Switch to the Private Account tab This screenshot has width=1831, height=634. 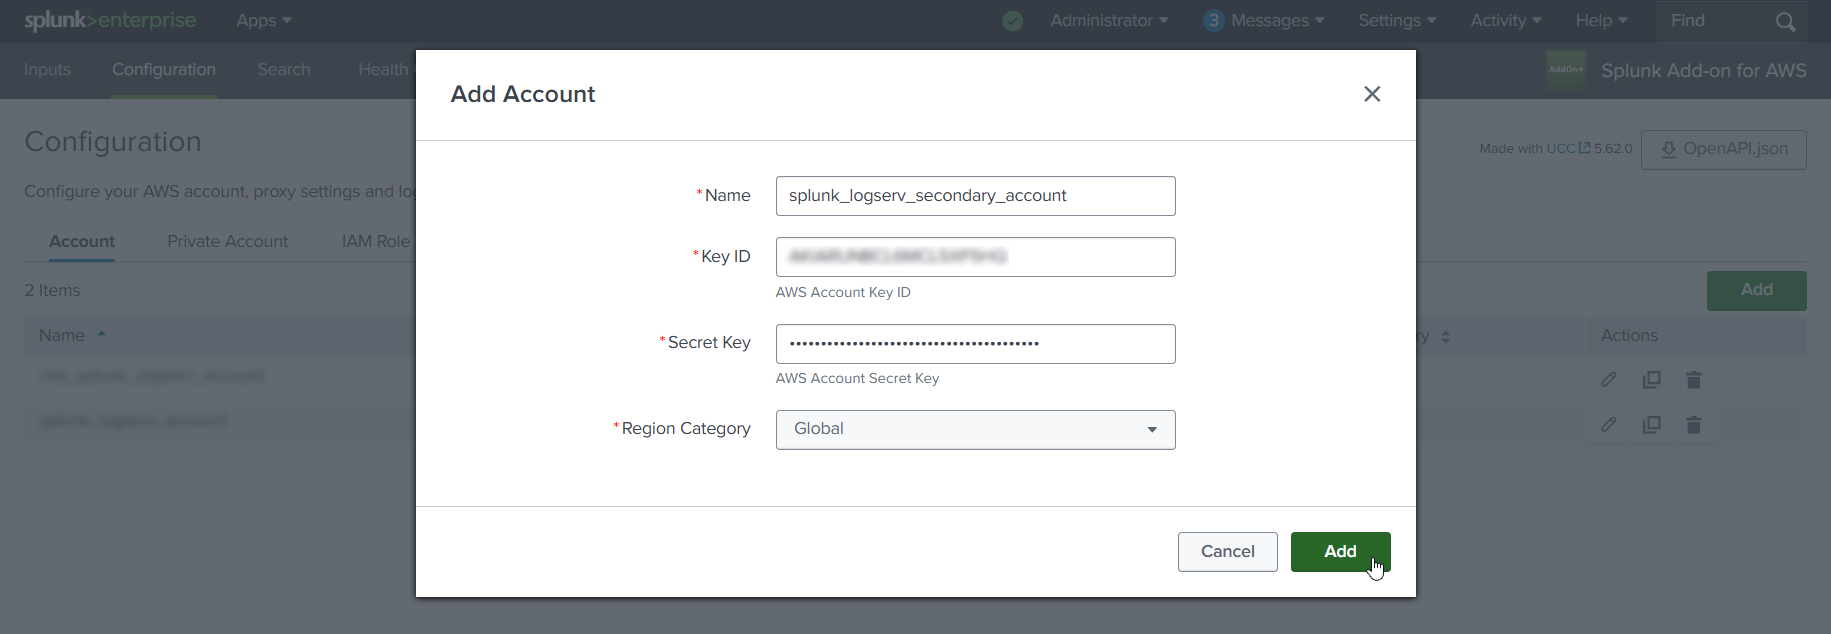click(227, 242)
